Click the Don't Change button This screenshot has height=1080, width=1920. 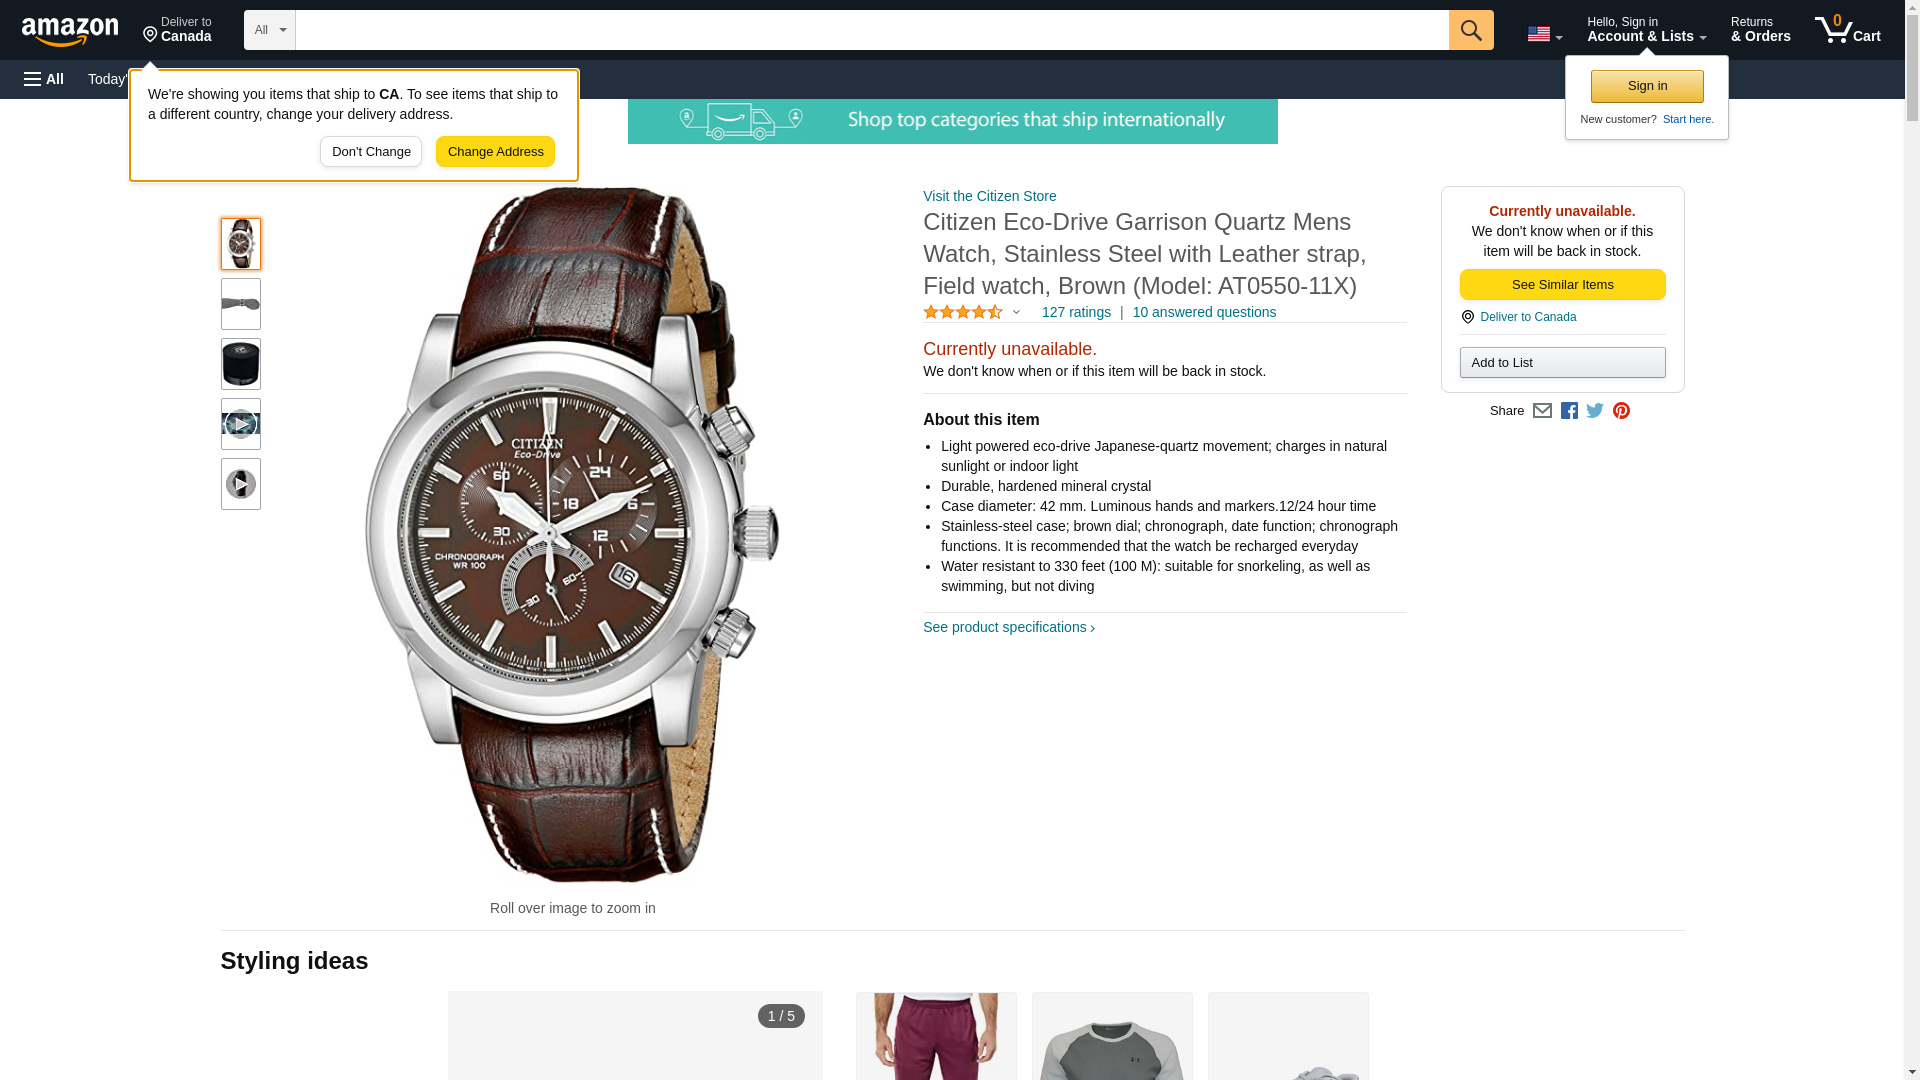tap(371, 152)
